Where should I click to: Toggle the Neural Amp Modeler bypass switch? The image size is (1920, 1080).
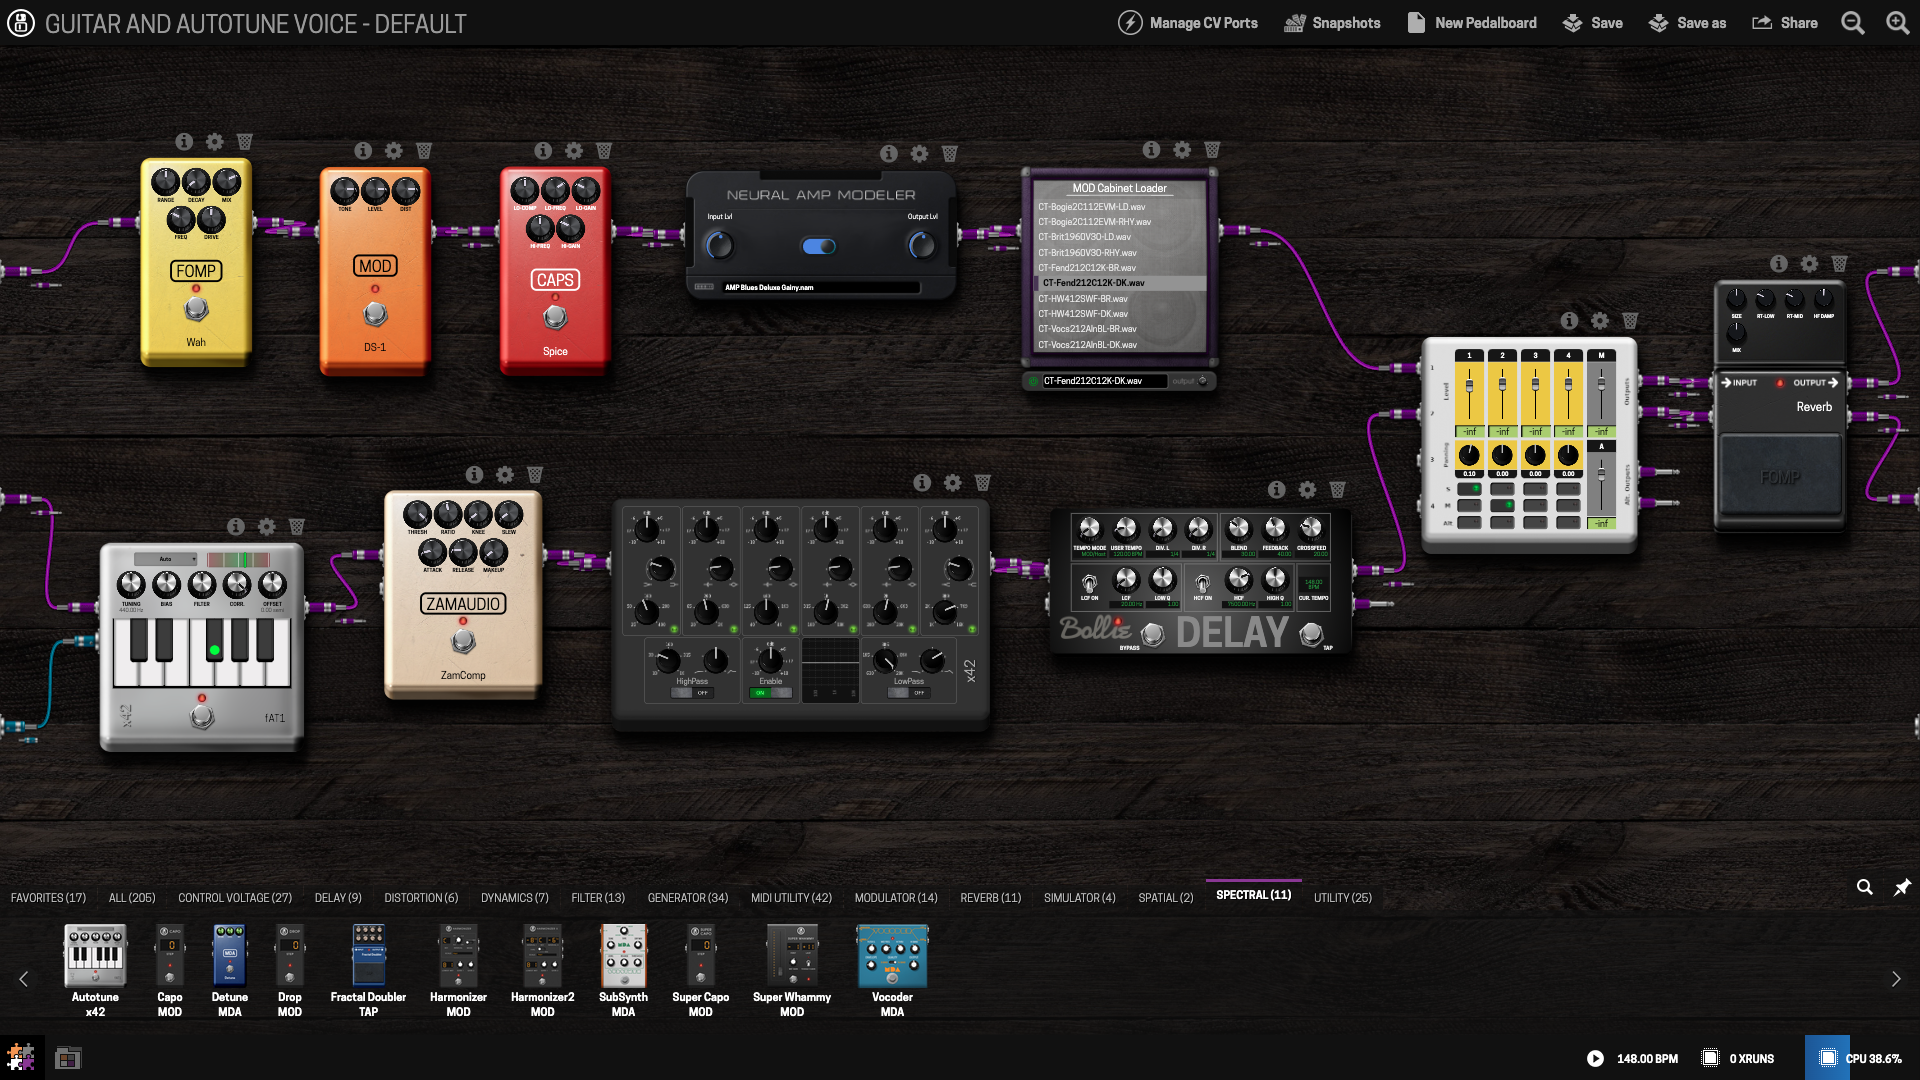819,246
